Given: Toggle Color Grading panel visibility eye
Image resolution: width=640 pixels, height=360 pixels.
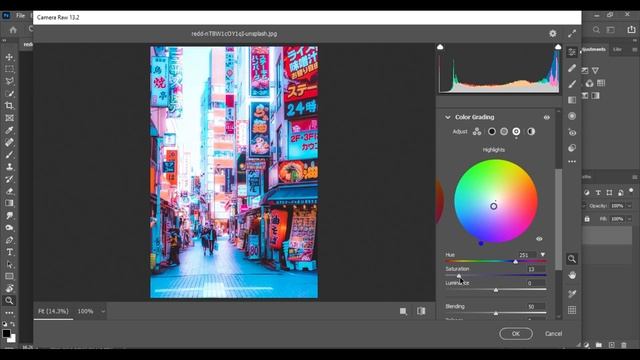Looking at the screenshot, I should pyautogui.click(x=547, y=118).
